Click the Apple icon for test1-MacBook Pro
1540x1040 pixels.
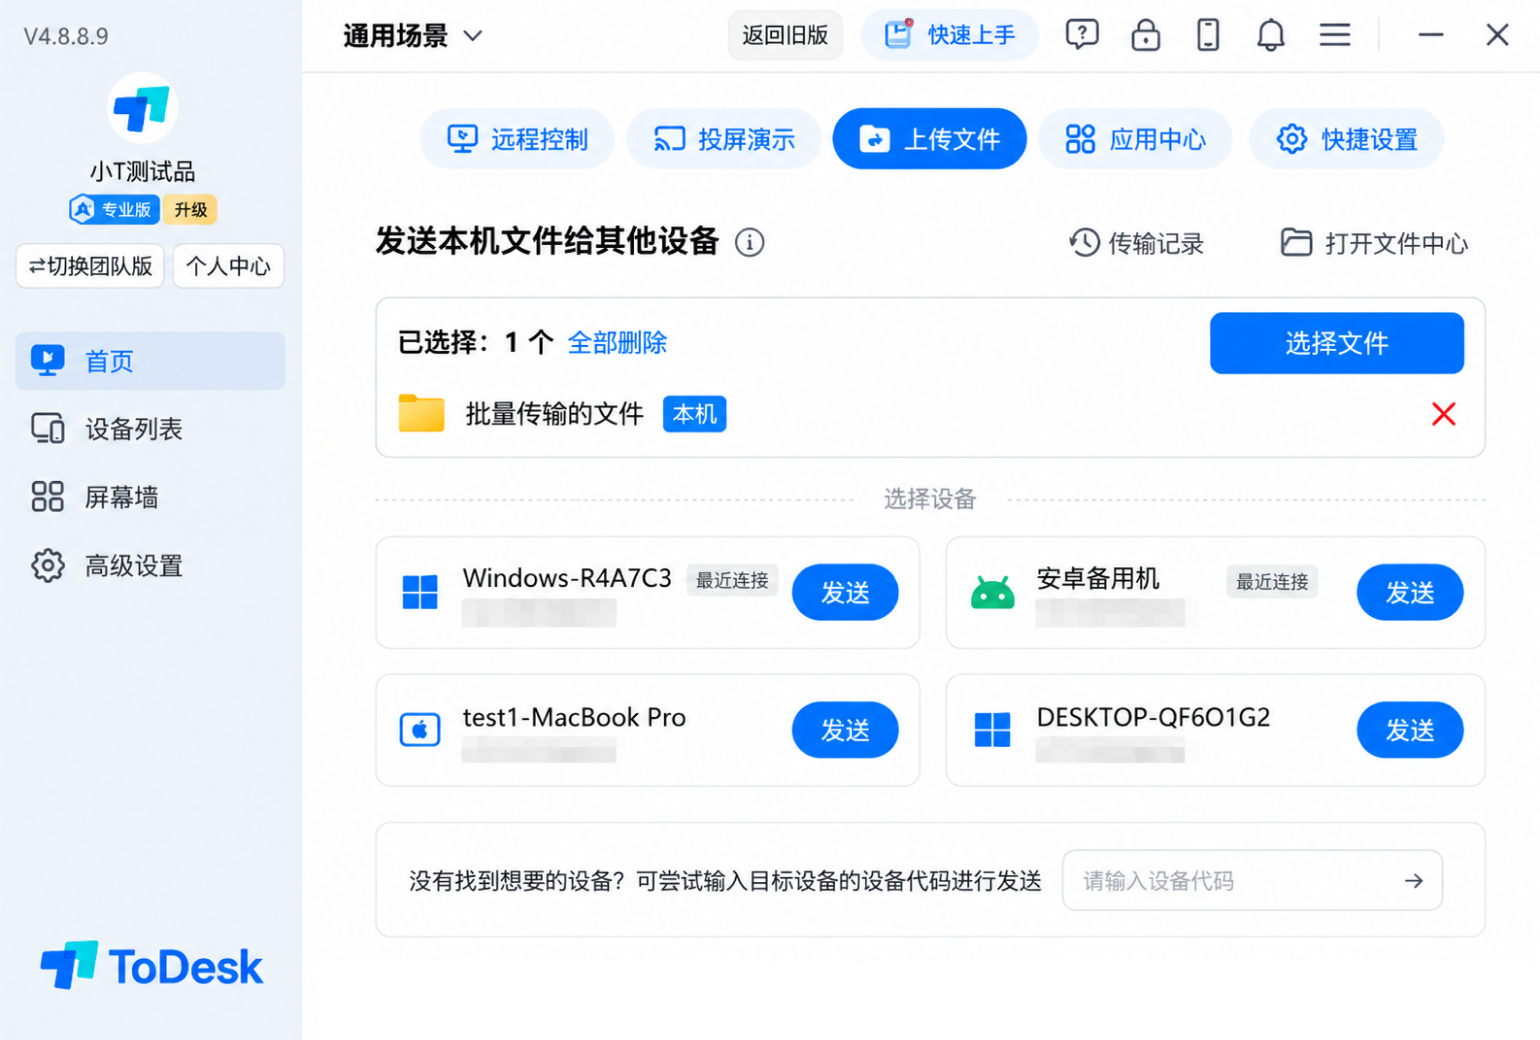click(420, 730)
